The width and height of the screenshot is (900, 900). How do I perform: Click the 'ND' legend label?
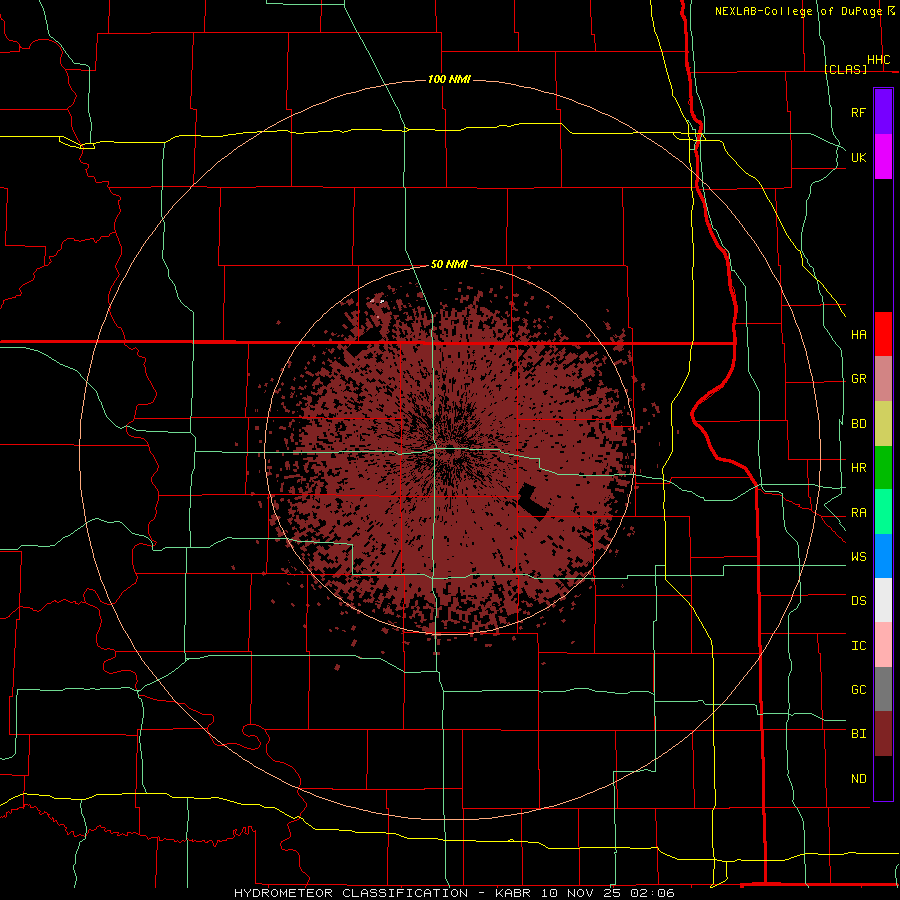coord(858,779)
